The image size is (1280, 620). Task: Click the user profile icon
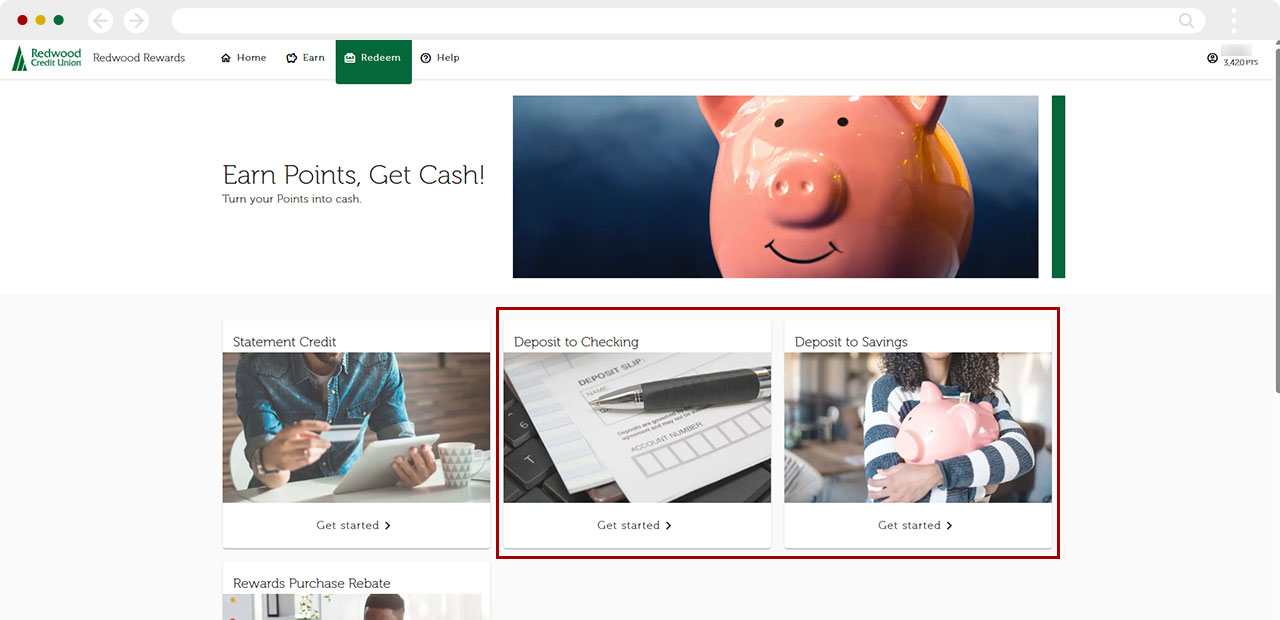point(1212,58)
